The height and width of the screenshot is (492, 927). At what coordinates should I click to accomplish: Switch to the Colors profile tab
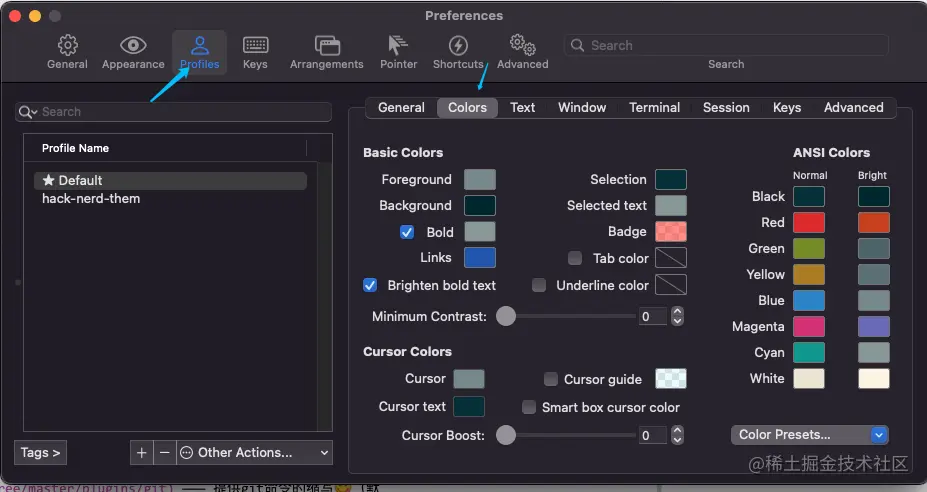pos(467,108)
